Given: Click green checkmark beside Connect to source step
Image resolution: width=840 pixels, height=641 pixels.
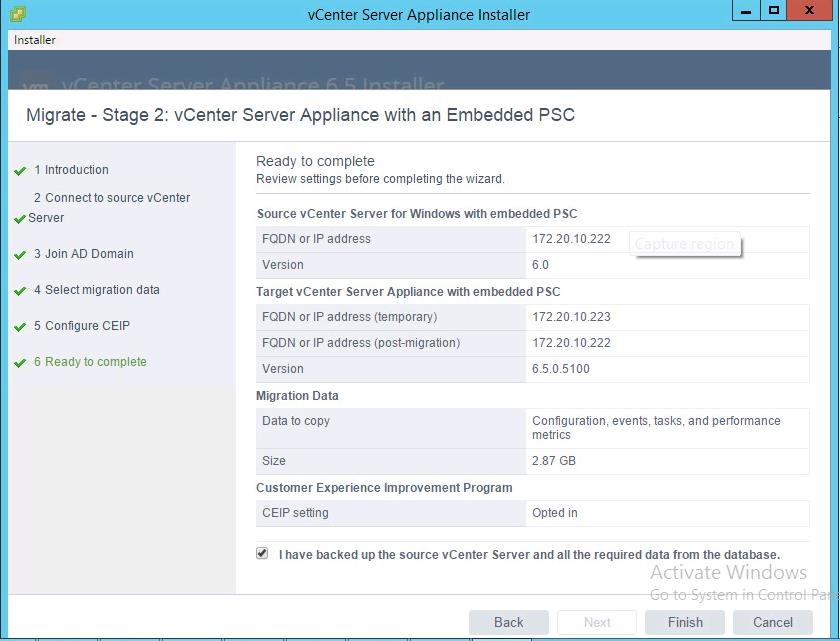Looking at the screenshot, I should 20,219.
